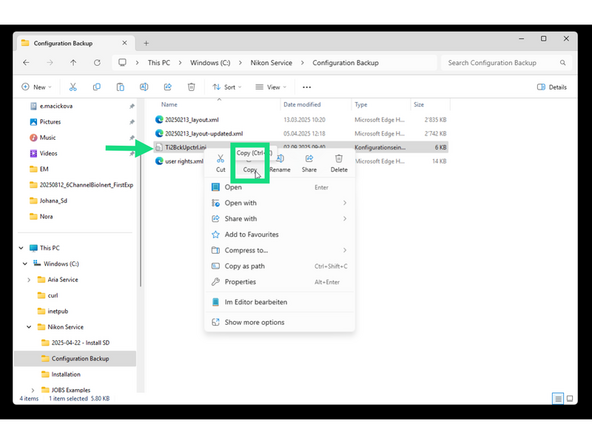Go back with the left arrow

(x=26, y=63)
